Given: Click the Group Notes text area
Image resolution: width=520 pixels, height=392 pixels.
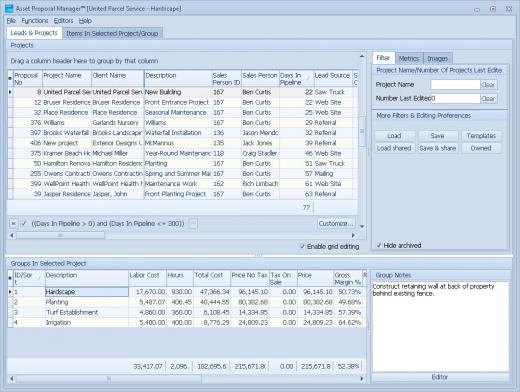Looking at the screenshot, I should [x=440, y=327].
